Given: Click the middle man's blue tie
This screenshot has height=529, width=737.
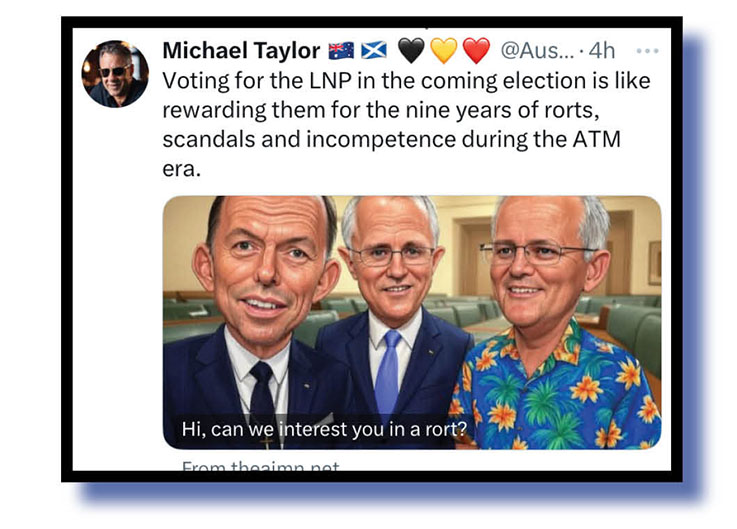Looking at the screenshot, I should [388, 369].
